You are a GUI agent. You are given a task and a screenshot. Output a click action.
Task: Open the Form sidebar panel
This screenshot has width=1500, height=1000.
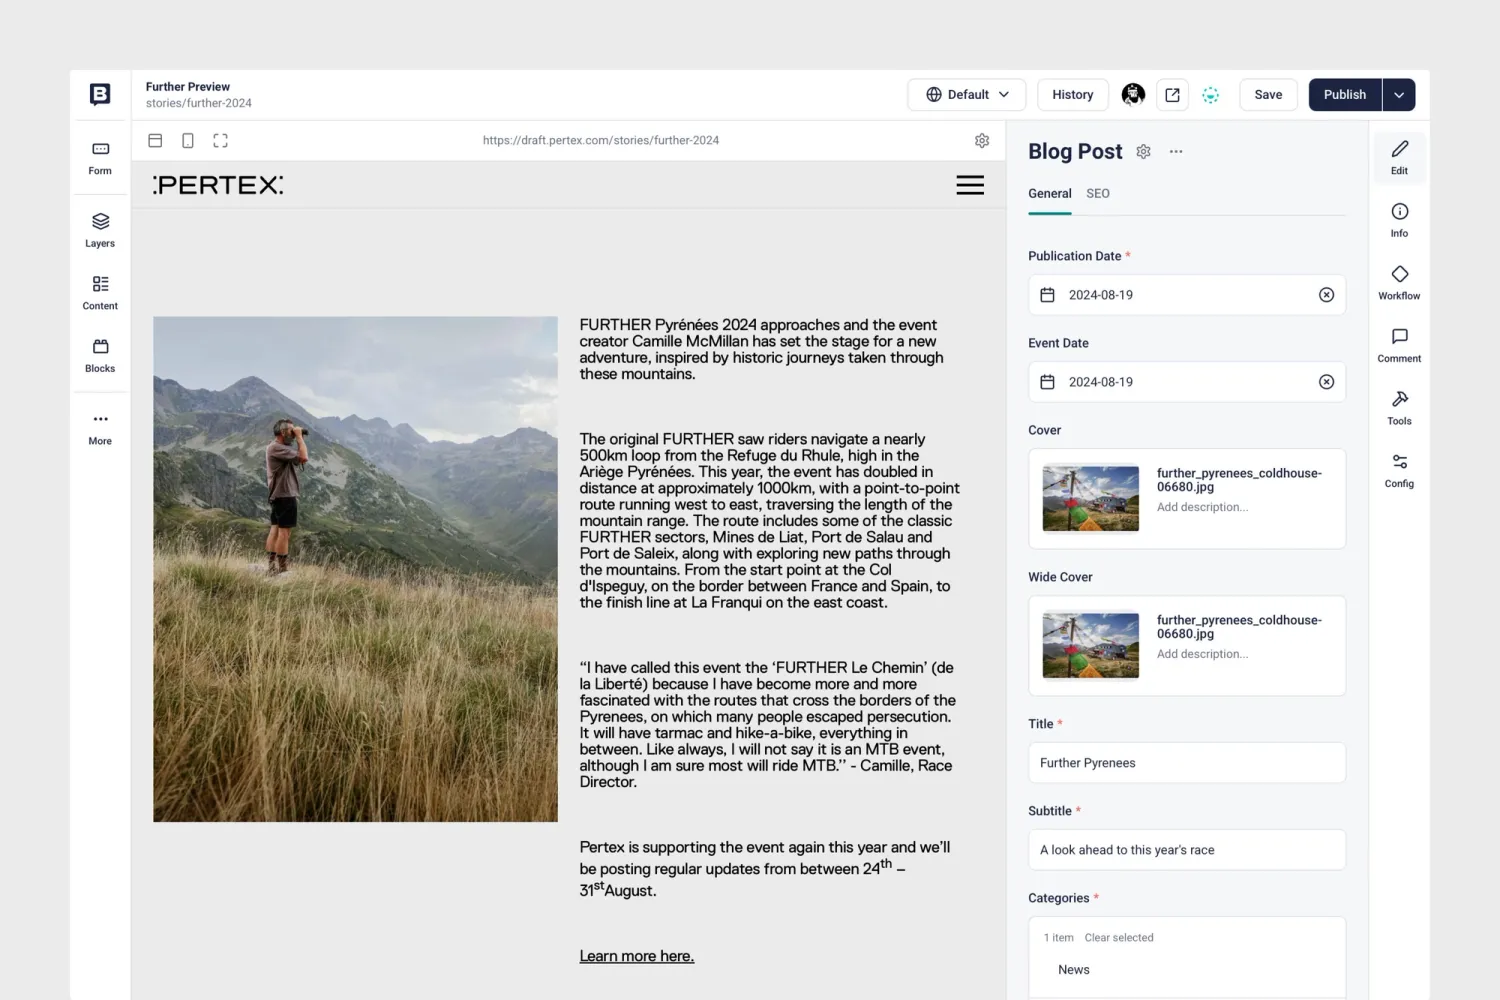tap(100, 158)
